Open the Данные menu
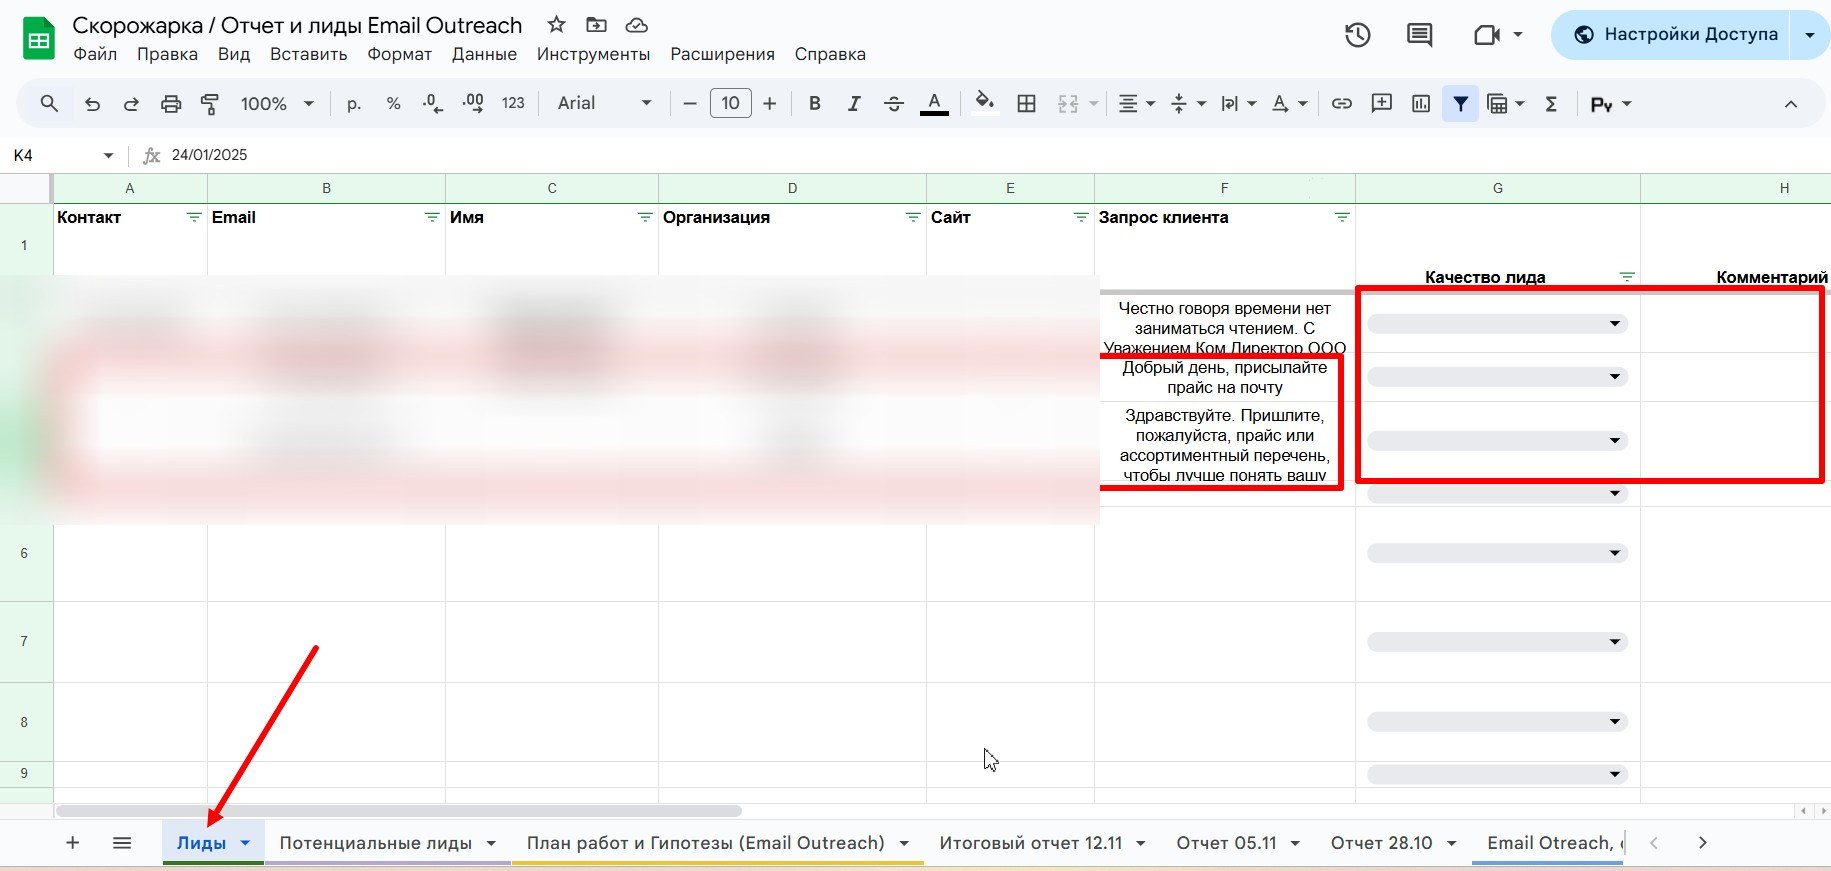Image resolution: width=1831 pixels, height=871 pixels. [x=484, y=54]
